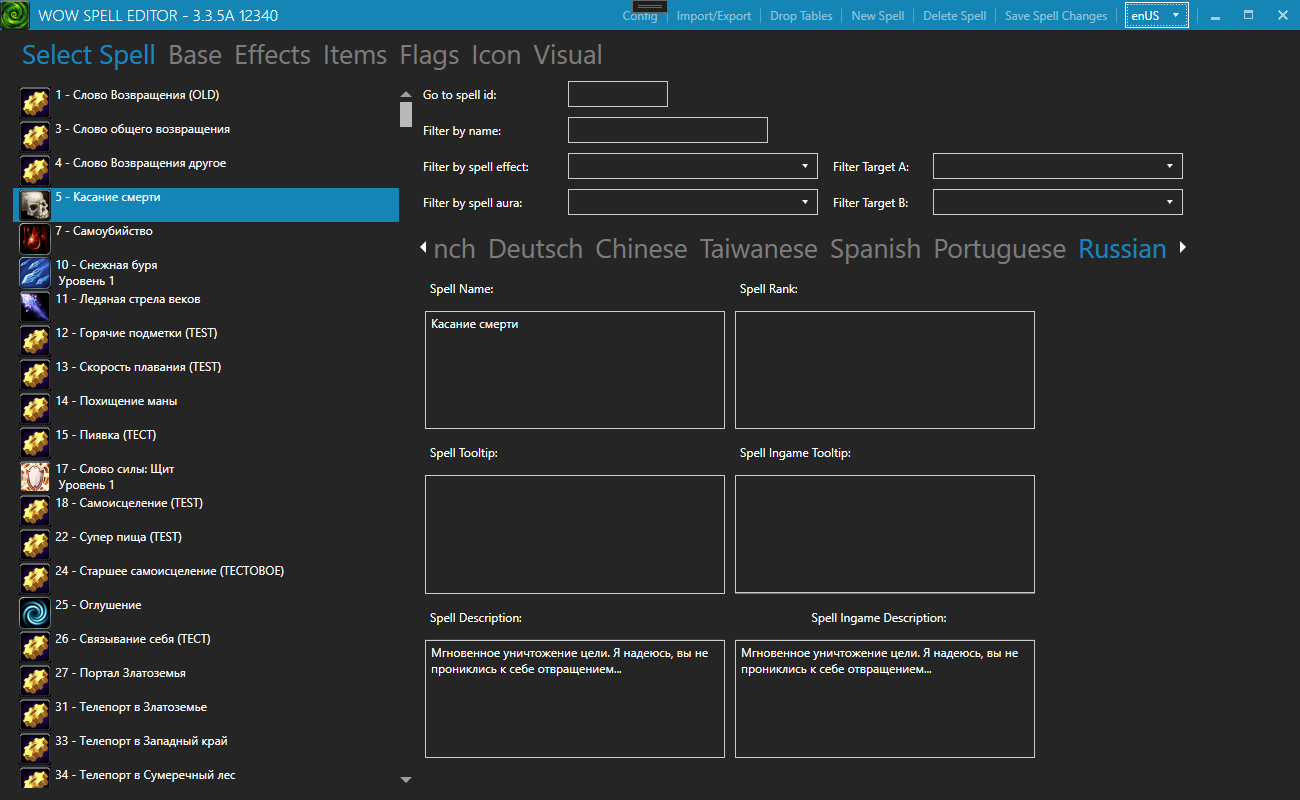
Task: Open the Visual tab
Action: 568,55
